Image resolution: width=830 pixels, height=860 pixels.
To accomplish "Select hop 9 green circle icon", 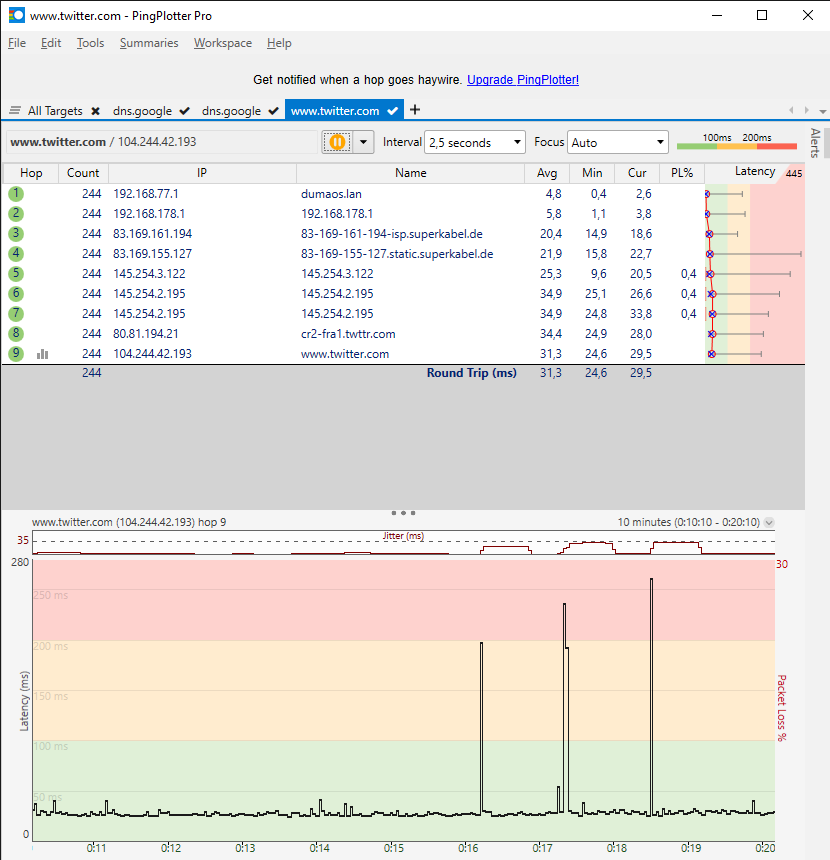I will coord(16,354).
